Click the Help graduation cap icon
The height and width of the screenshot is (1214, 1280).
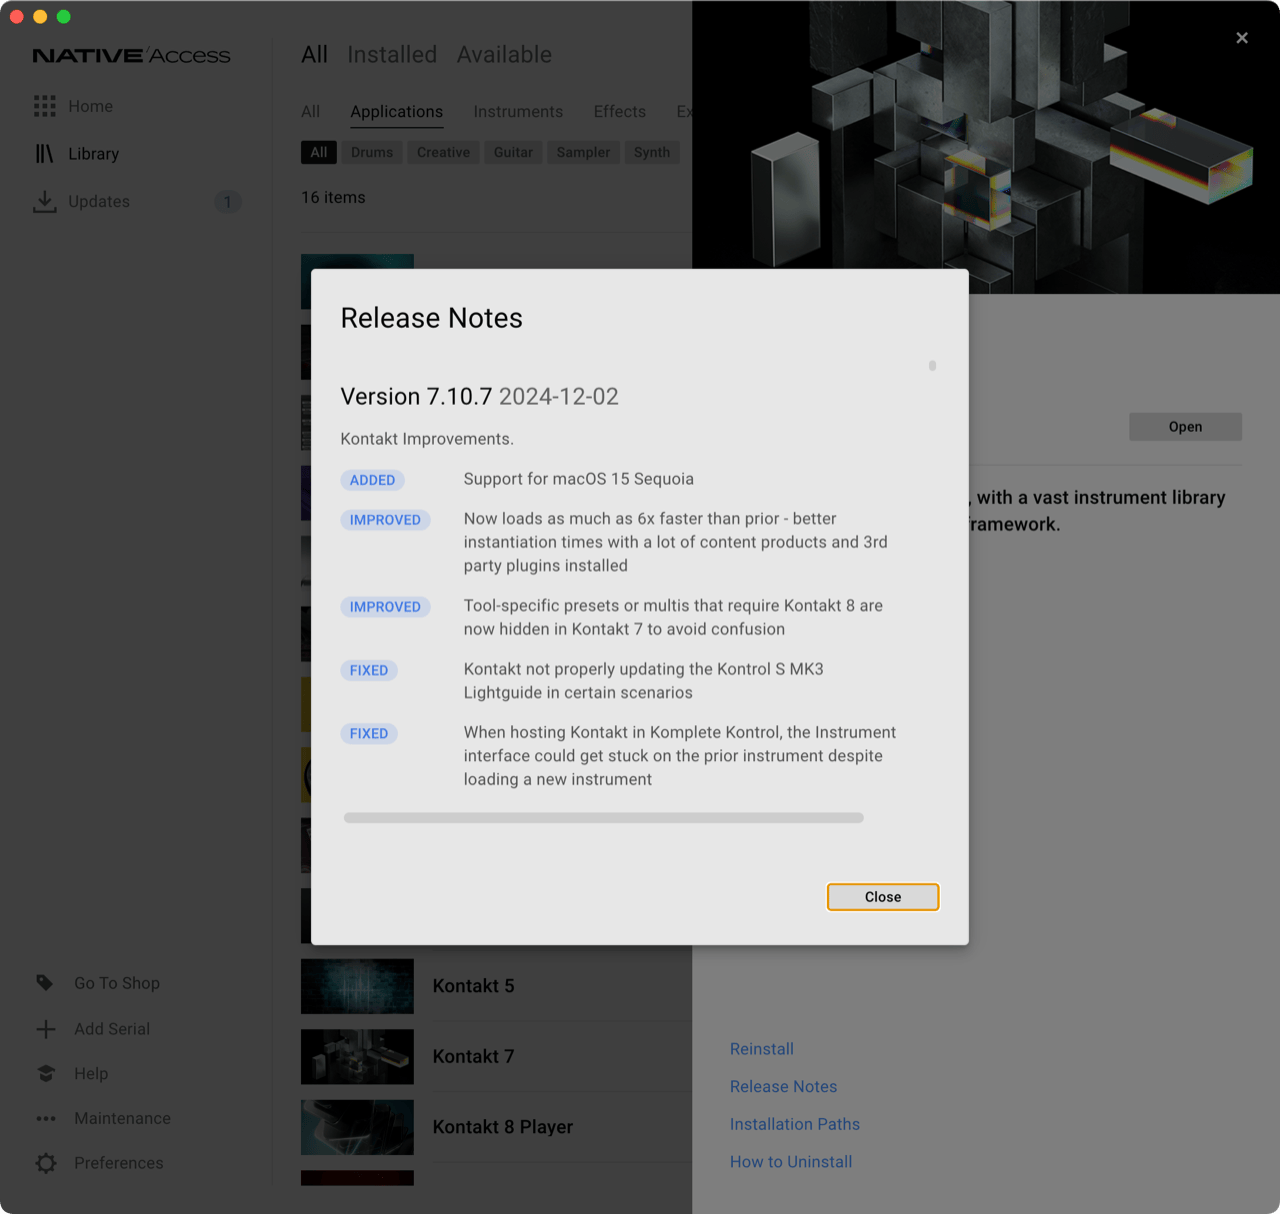point(46,1074)
